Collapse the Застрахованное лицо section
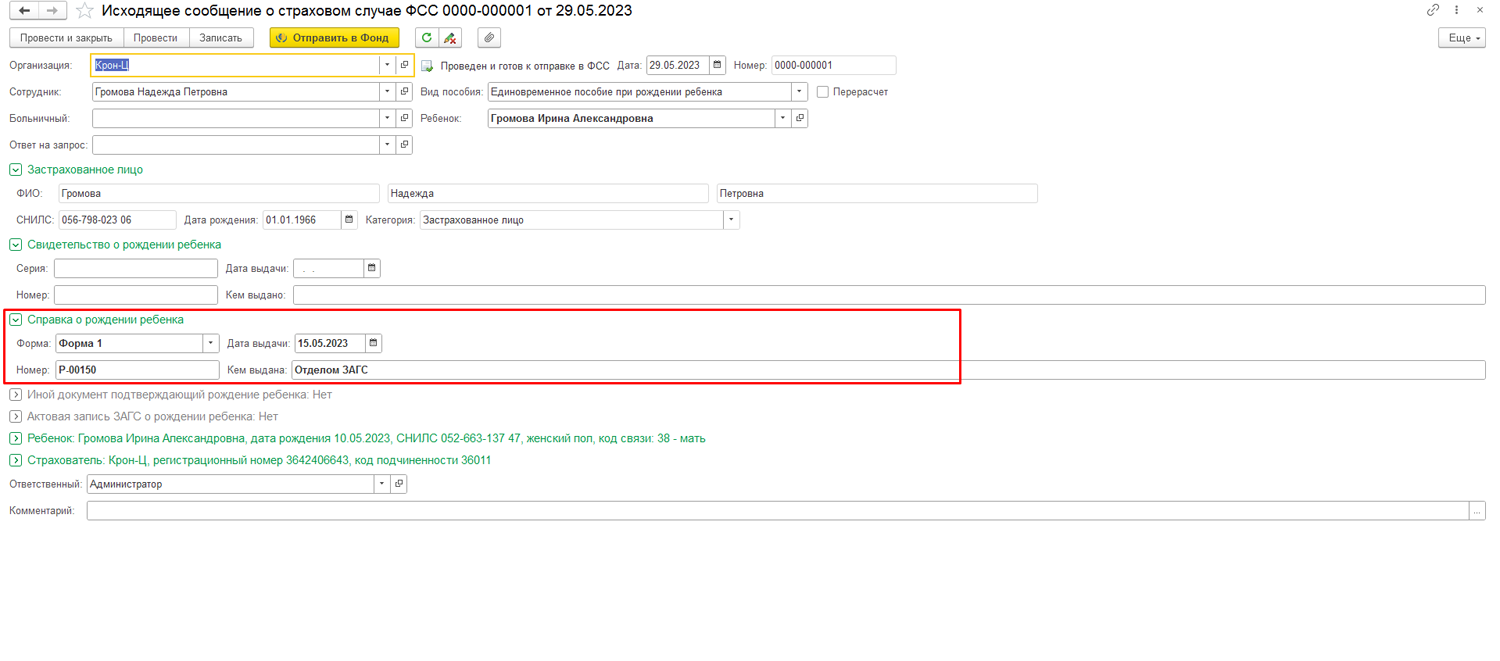Viewport: 1500px width, 661px height. (16, 170)
